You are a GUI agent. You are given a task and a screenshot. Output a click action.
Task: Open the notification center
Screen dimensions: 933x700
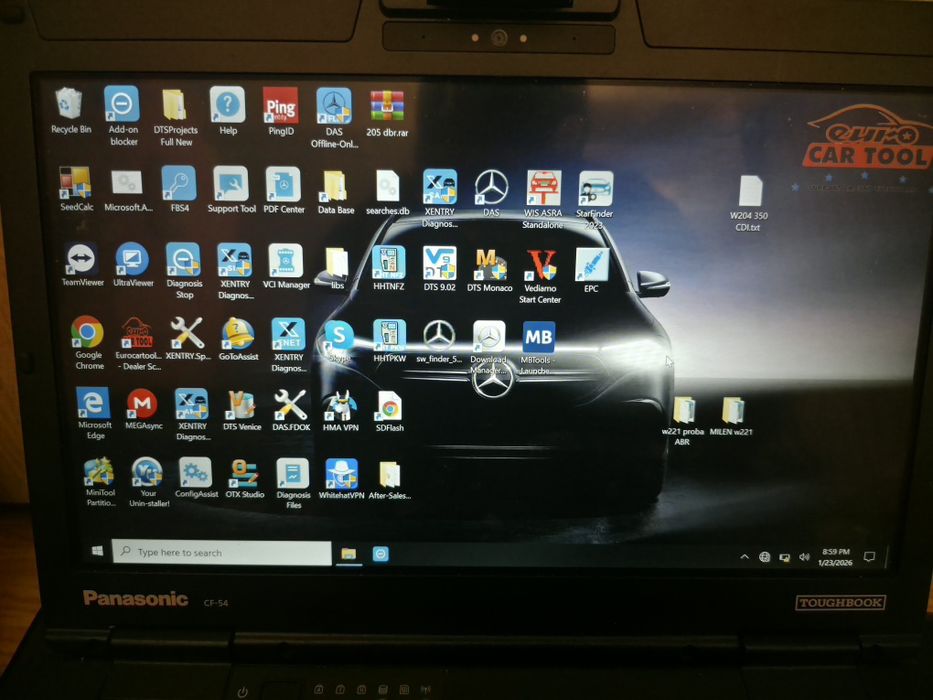869,557
